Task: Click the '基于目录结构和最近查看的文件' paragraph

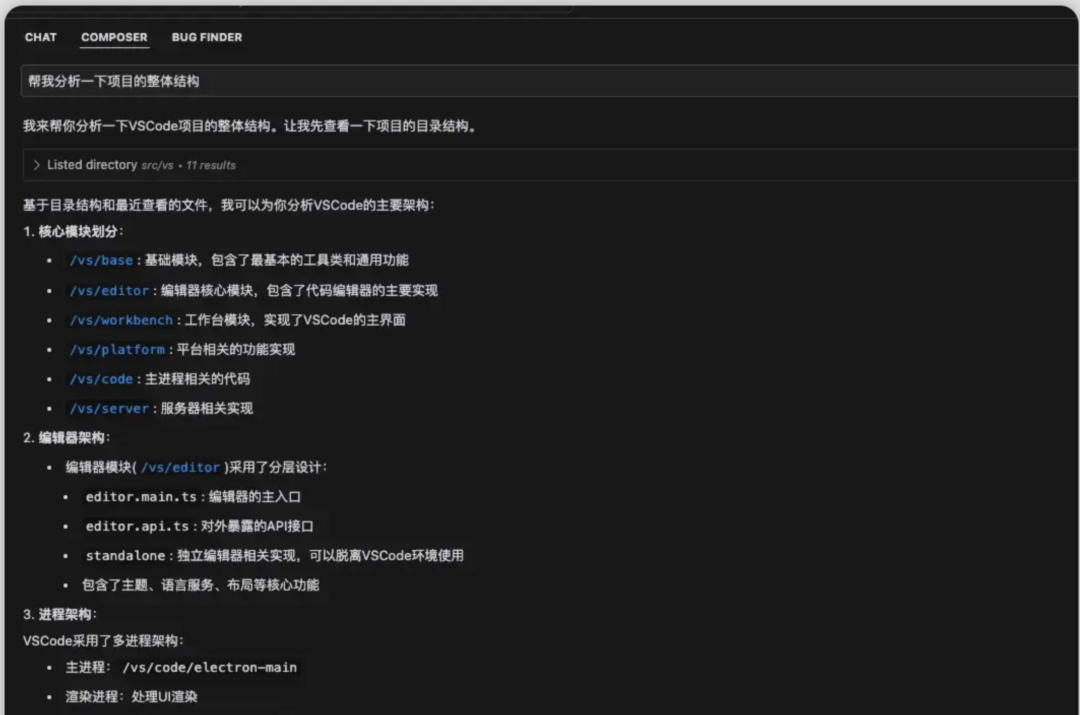Action: pos(229,205)
